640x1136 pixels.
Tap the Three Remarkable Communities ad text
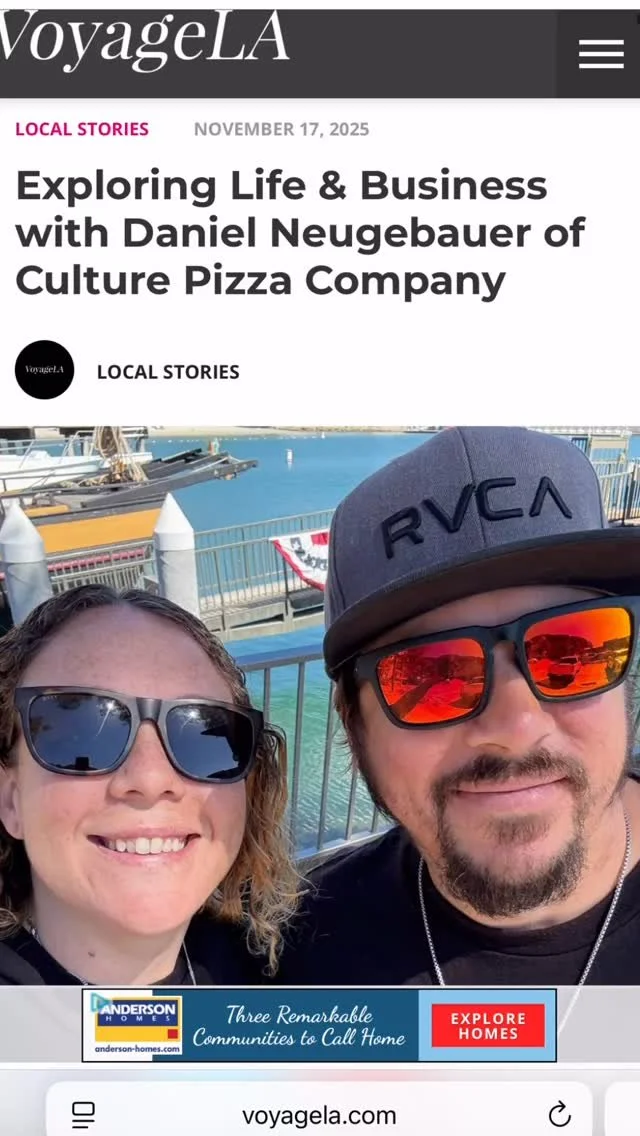tap(299, 1025)
